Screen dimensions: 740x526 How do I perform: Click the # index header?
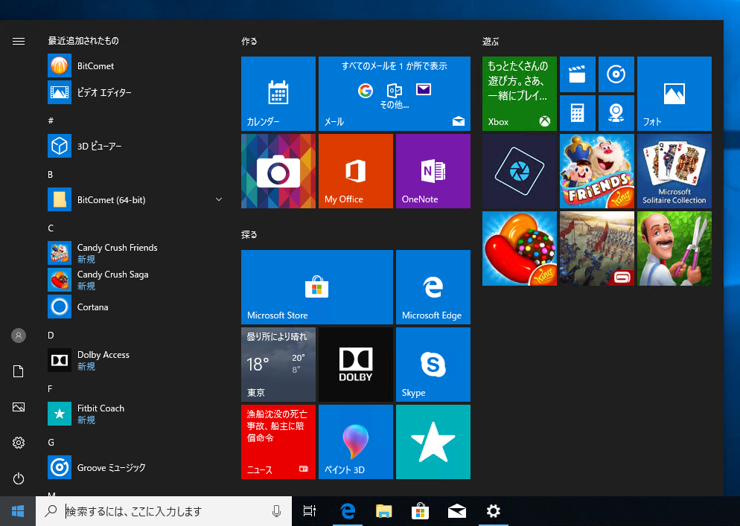click(50, 121)
